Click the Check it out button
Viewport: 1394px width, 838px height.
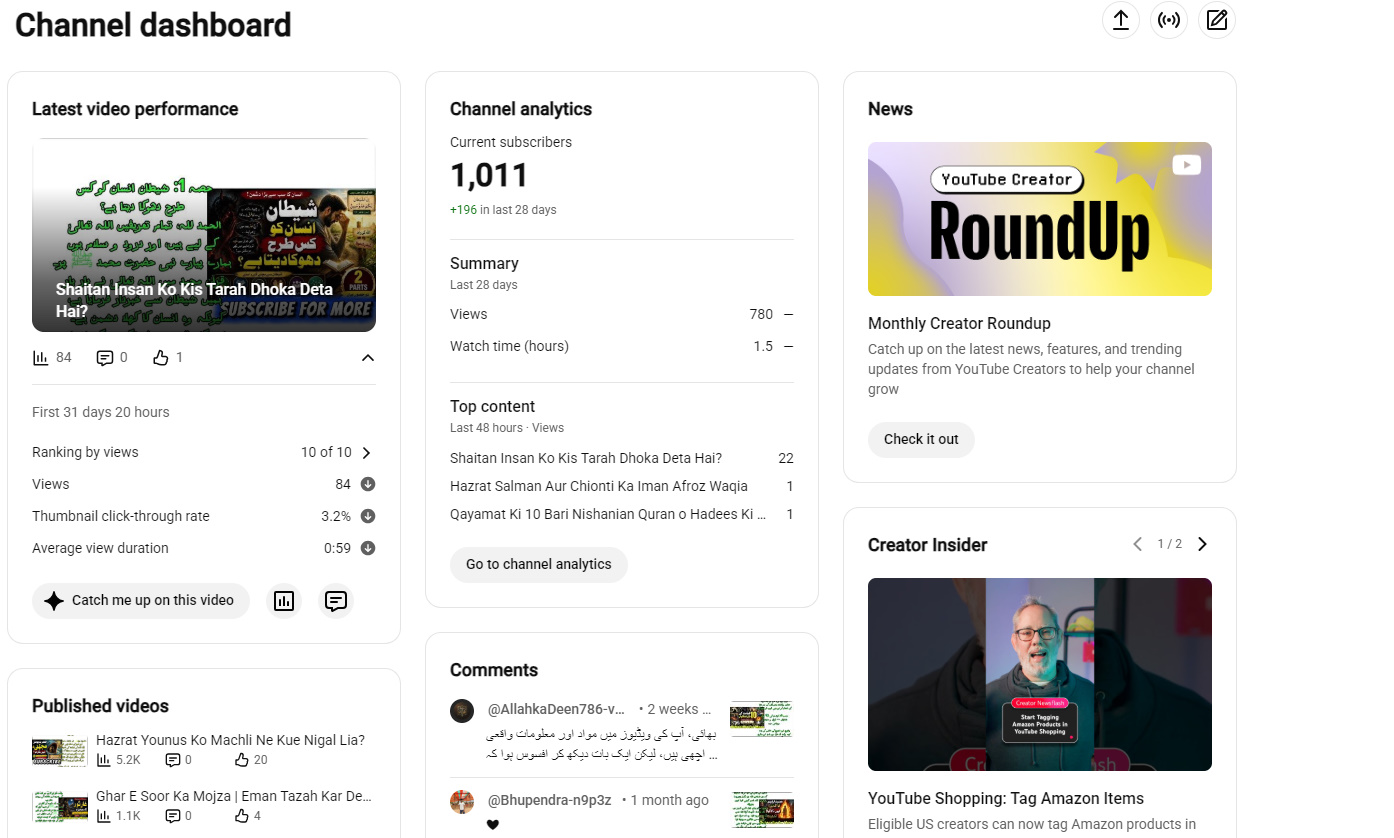(921, 440)
